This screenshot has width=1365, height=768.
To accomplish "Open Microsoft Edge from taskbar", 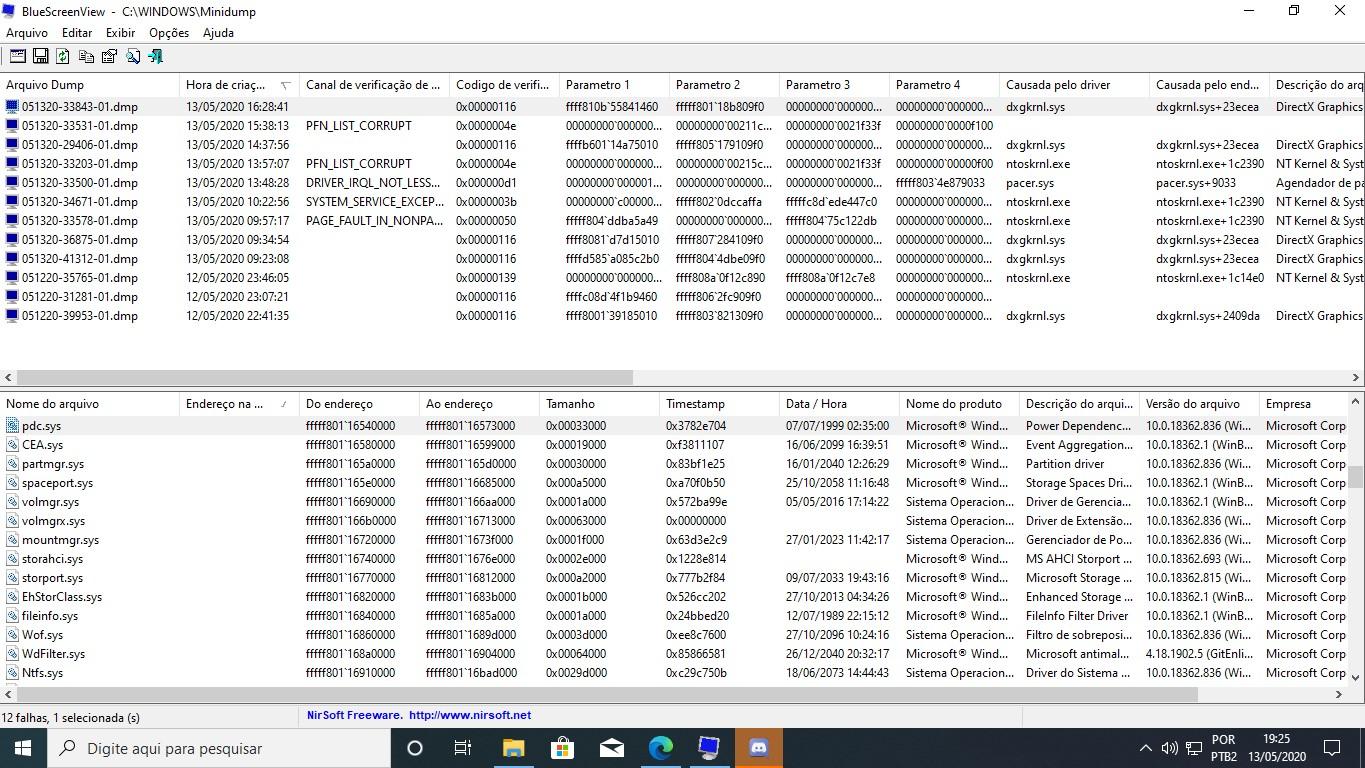I will pyautogui.click(x=660, y=748).
